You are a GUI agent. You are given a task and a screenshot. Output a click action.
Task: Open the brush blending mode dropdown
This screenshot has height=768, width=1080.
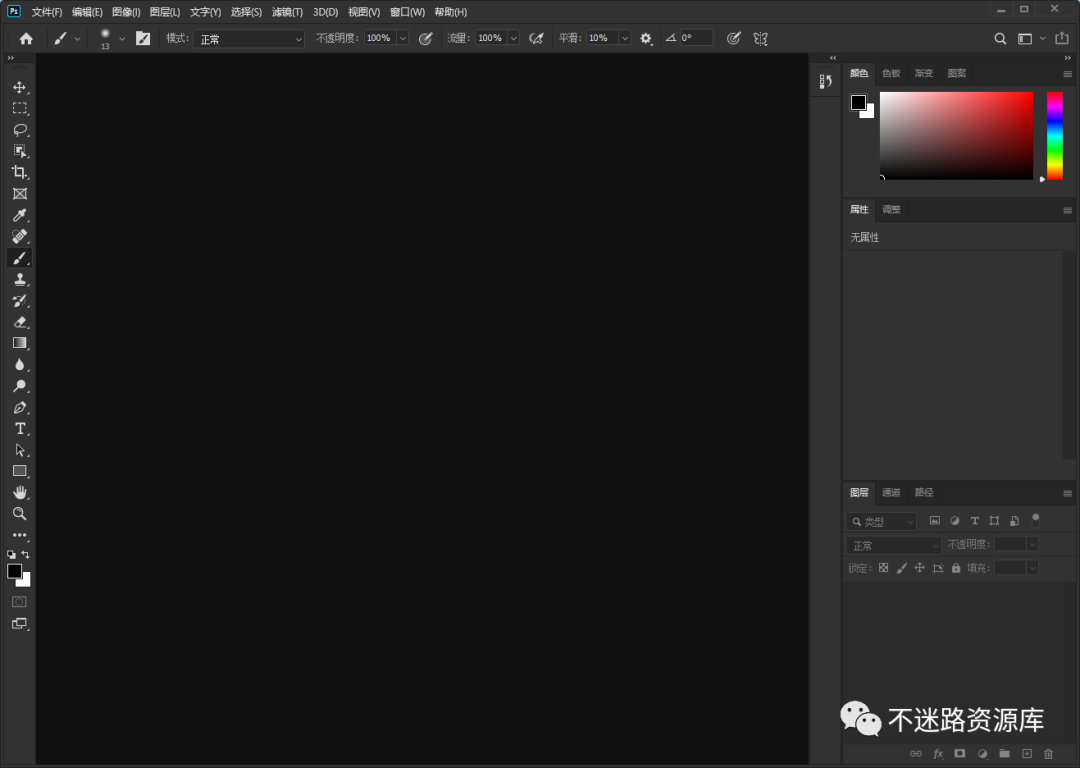click(x=249, y=39)
